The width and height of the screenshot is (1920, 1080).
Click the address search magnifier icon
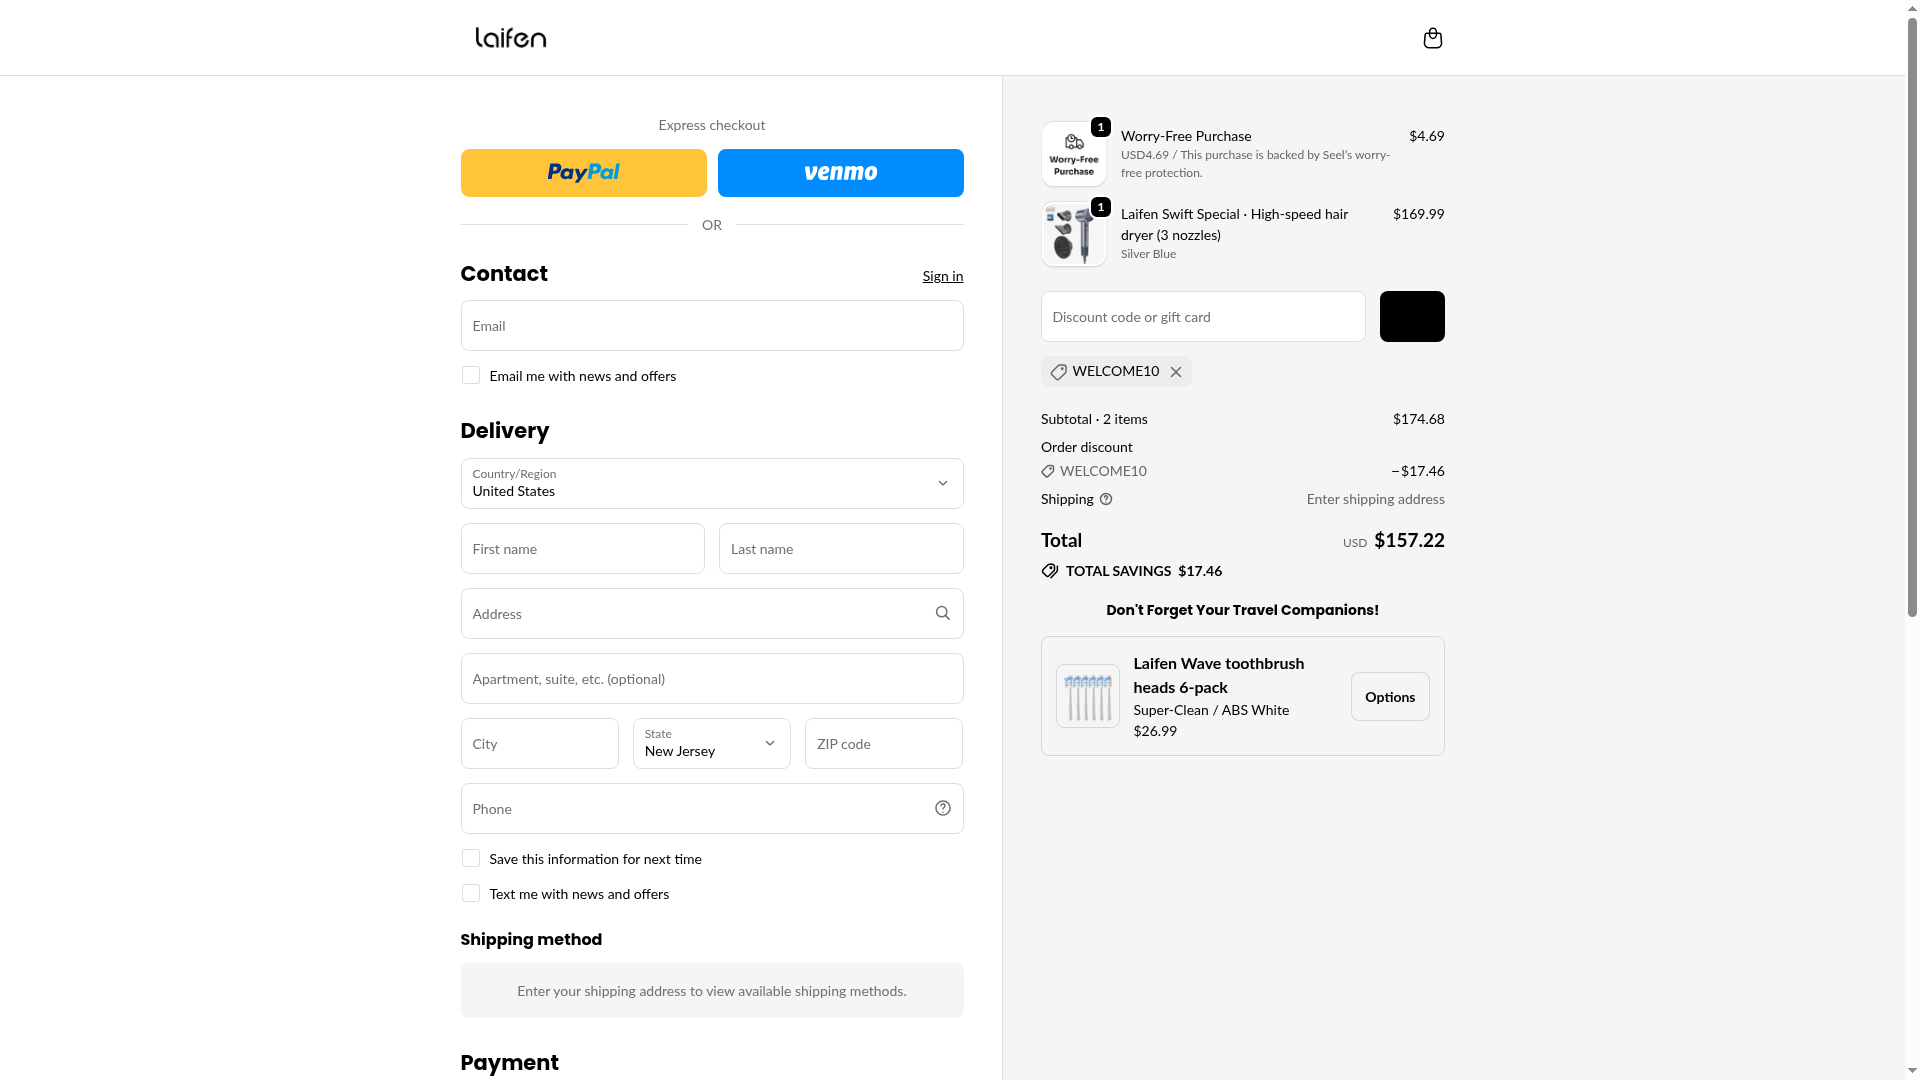pos(942,613)
